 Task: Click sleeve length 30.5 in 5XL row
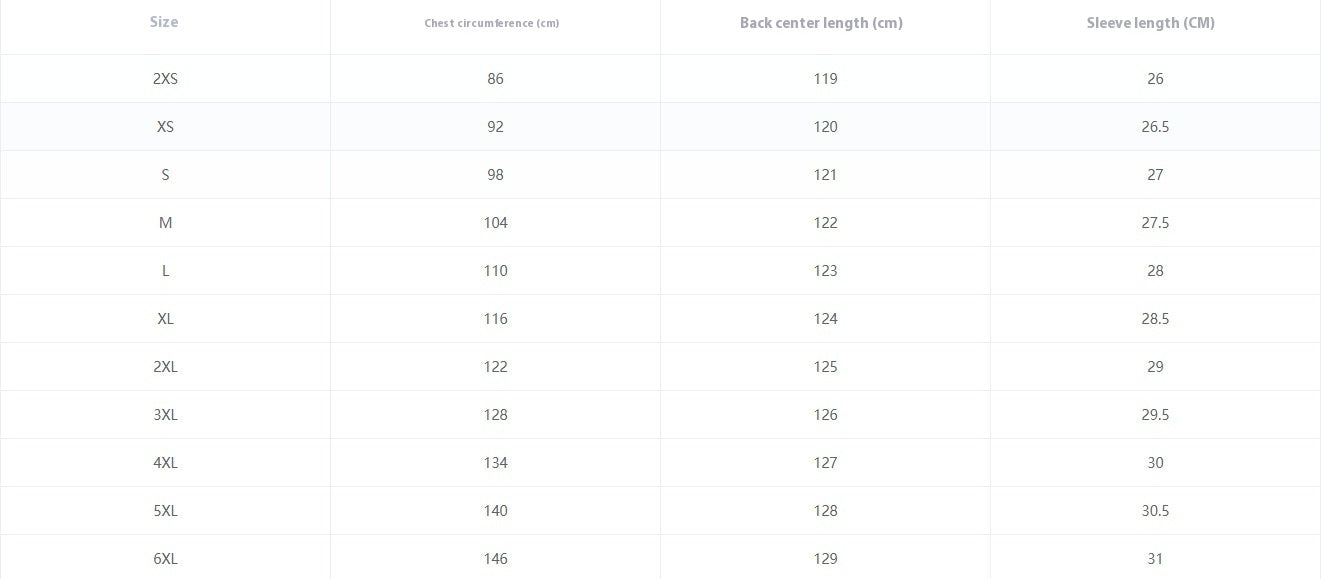click(x=1155, y=511)
